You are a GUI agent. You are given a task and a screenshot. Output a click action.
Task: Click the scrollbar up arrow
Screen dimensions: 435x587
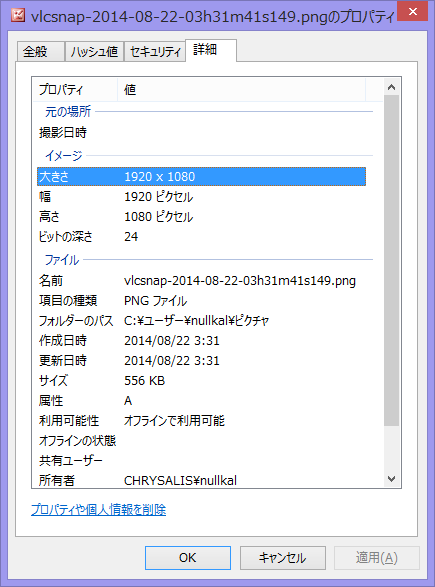[x=392, y=87]
